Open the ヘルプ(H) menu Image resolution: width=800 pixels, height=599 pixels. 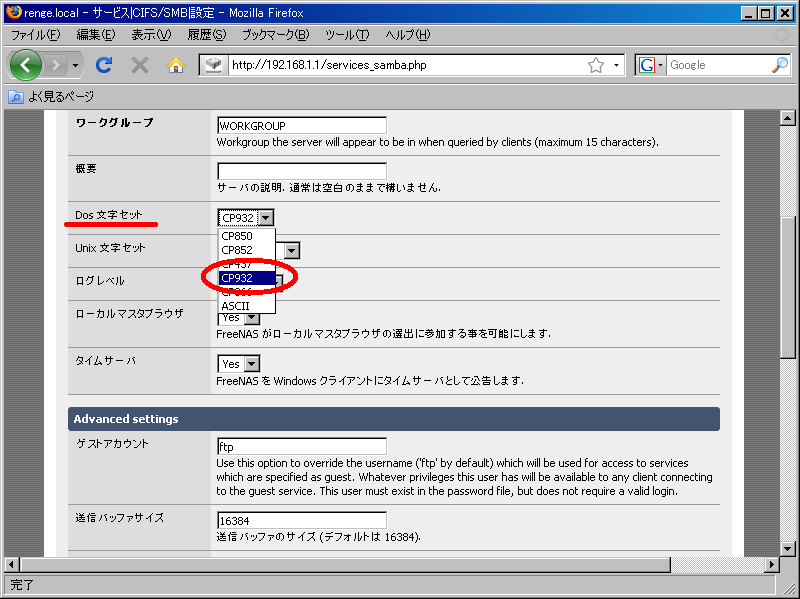pyautogui.click(x=408, y=35)
